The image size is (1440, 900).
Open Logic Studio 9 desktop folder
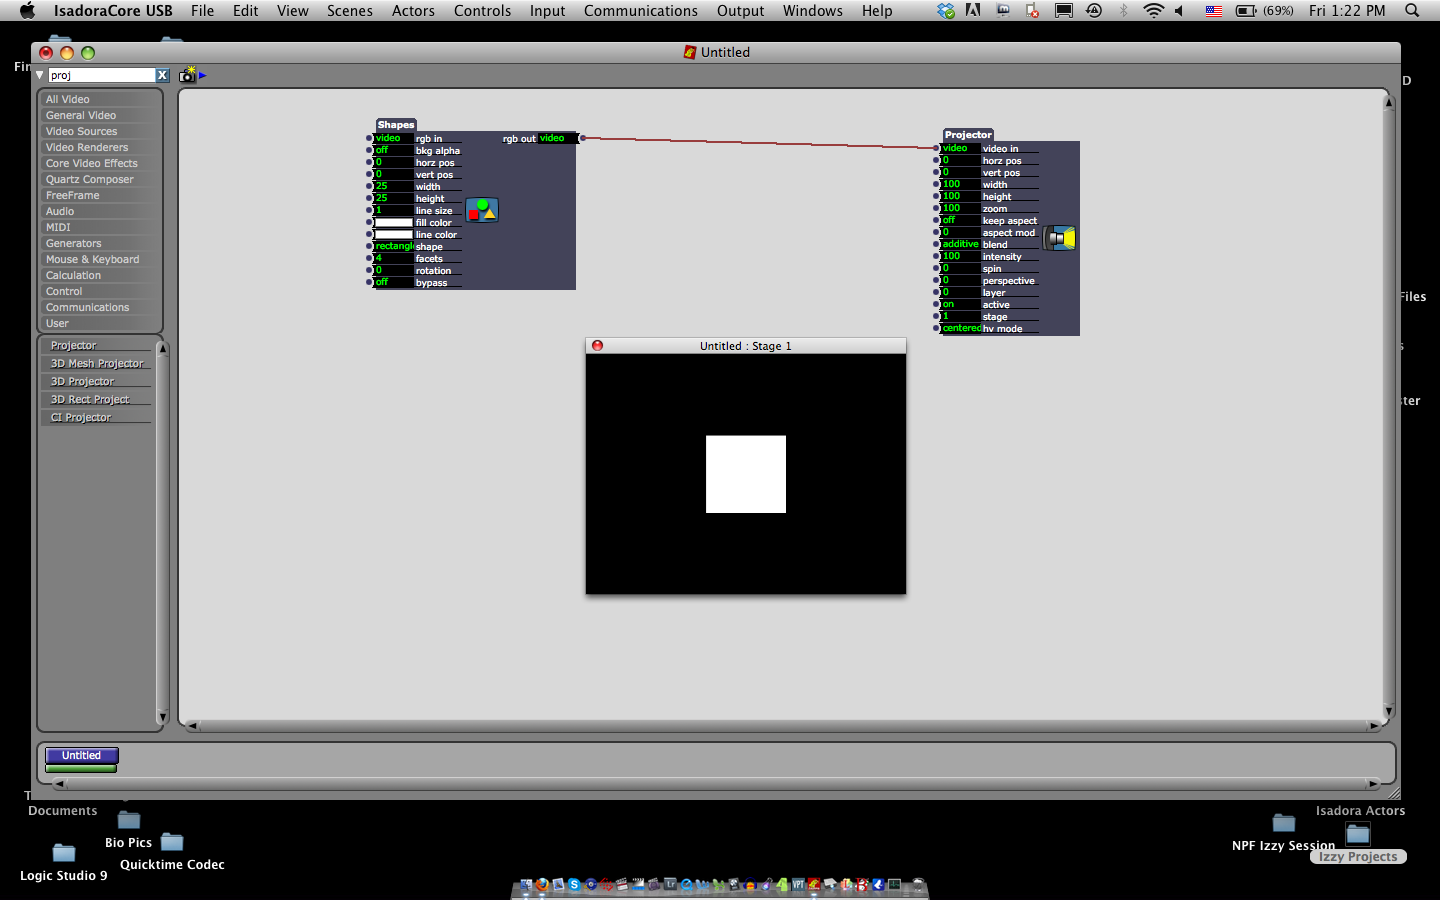click(x=64, y=853)
